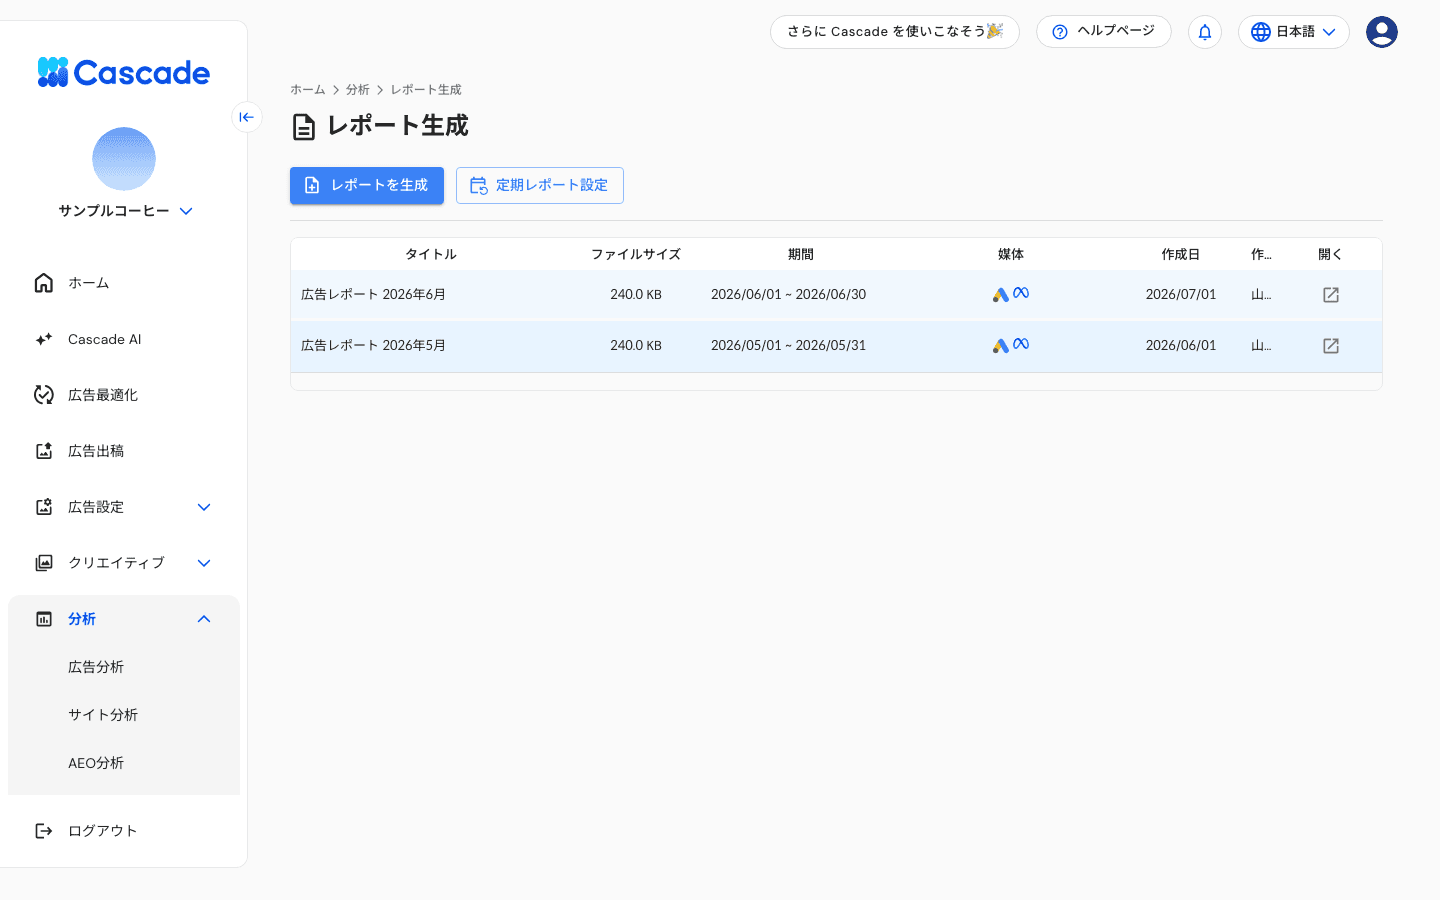Viewport: 1440px width, 900px height.
Task: Click the 定期レポート設定 button
Action: click(540, 185)
